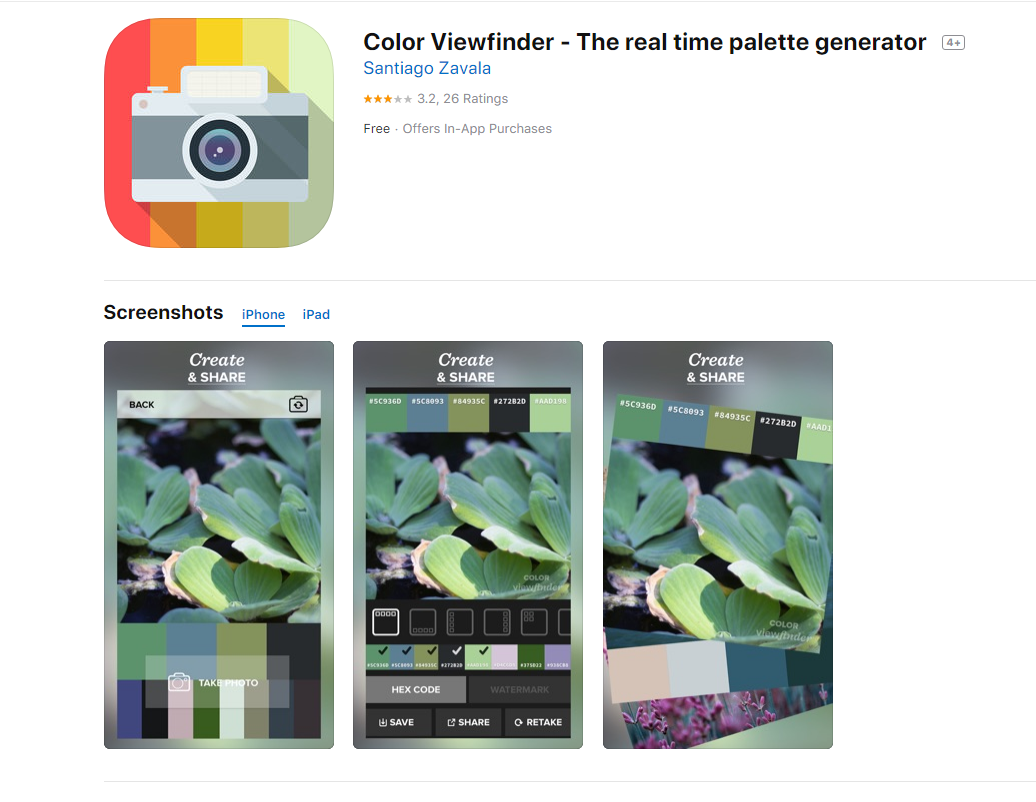1036x802 pixels.
Task: Choose the third palette layout icon
Action: click(459, 622)
